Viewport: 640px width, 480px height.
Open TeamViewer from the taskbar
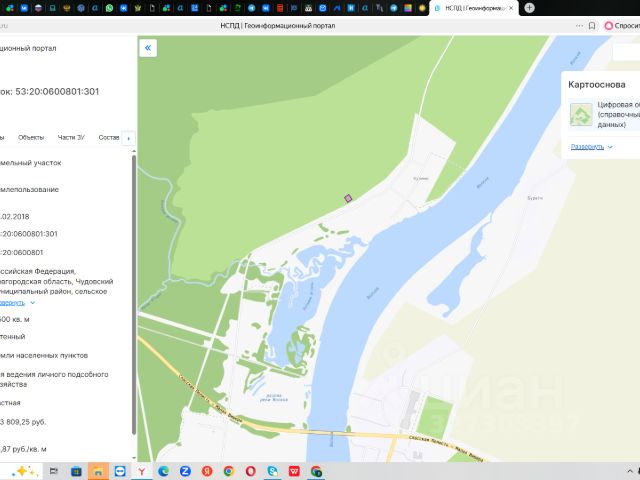(x=120, y=471)
